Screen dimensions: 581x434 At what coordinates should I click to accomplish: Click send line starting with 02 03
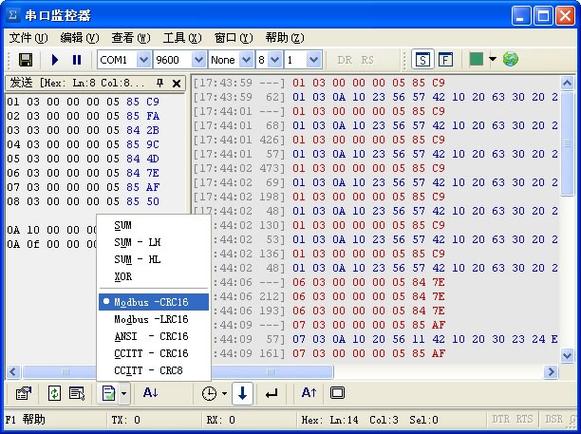(83, 116)
